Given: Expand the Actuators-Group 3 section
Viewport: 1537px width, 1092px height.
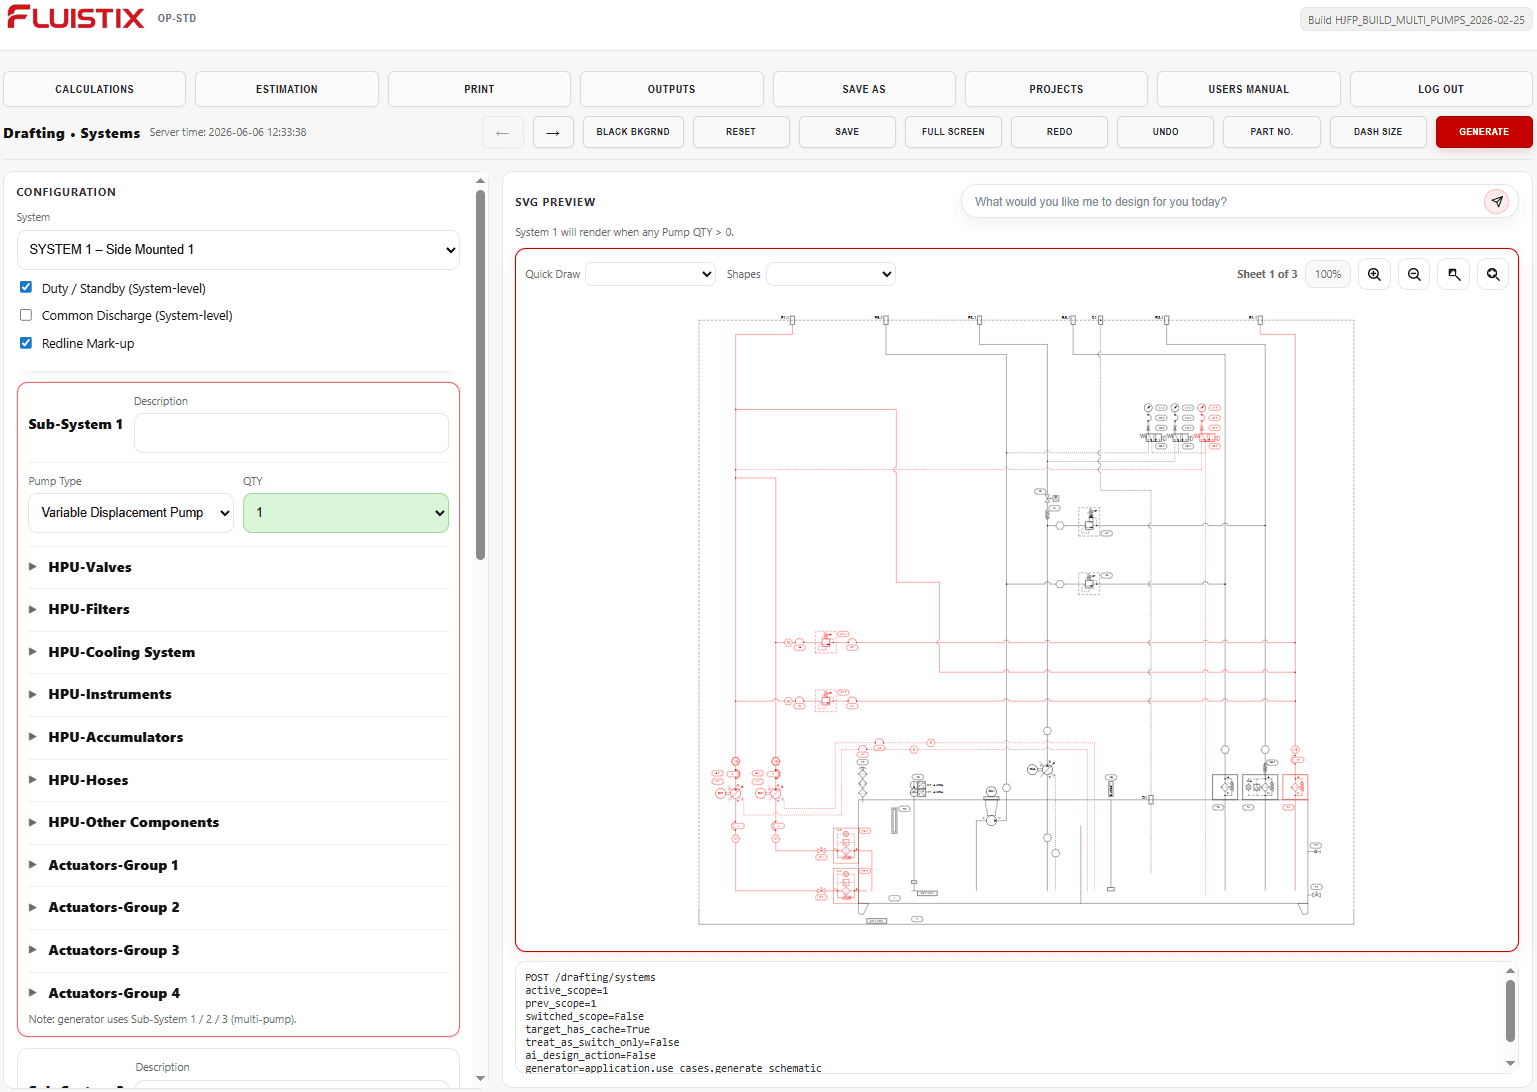Looking at the screenshot, I should pyautogui.click(x=238, y=950).
